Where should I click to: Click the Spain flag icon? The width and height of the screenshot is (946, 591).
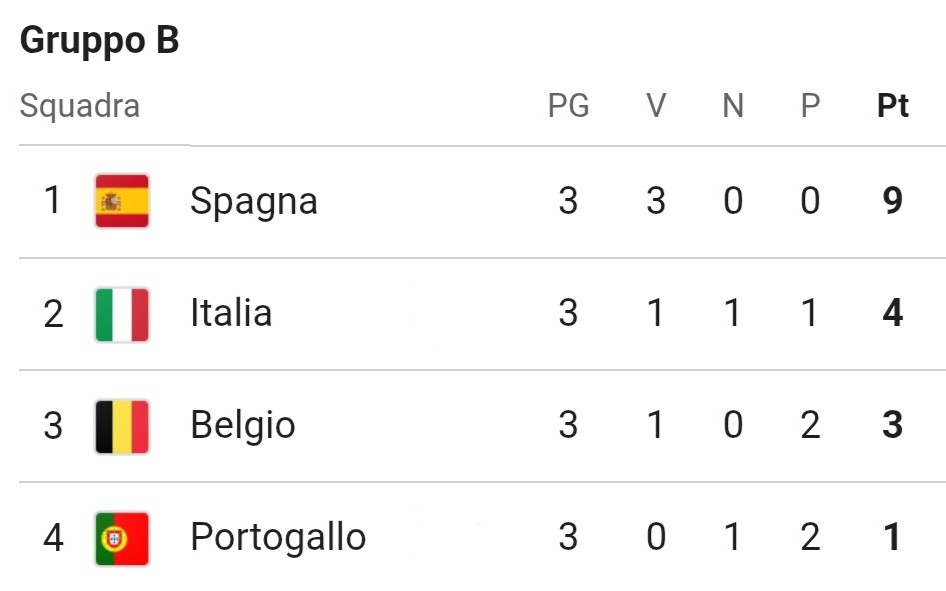click(122, 201)
